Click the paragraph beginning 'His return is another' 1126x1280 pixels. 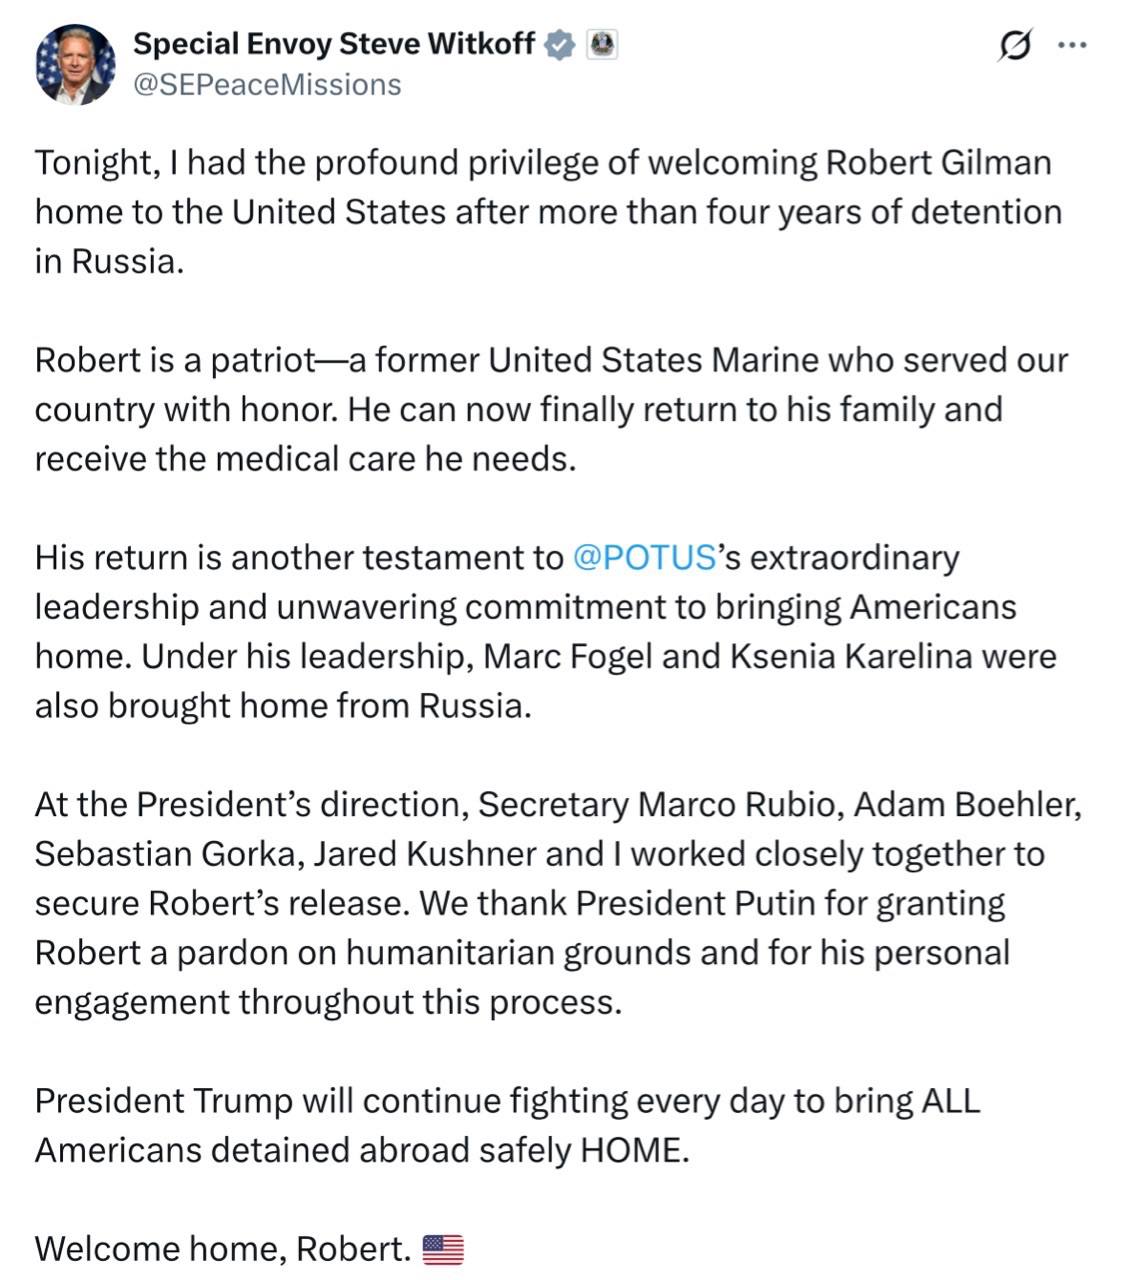tap(545, 631)
